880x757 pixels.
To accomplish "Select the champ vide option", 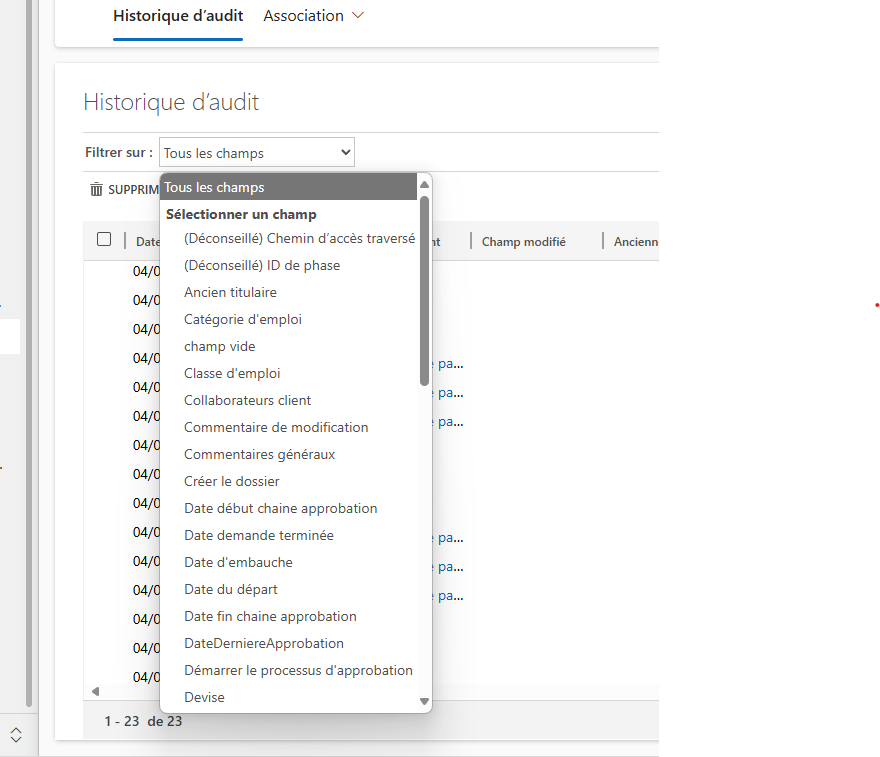I will [219, 346].
